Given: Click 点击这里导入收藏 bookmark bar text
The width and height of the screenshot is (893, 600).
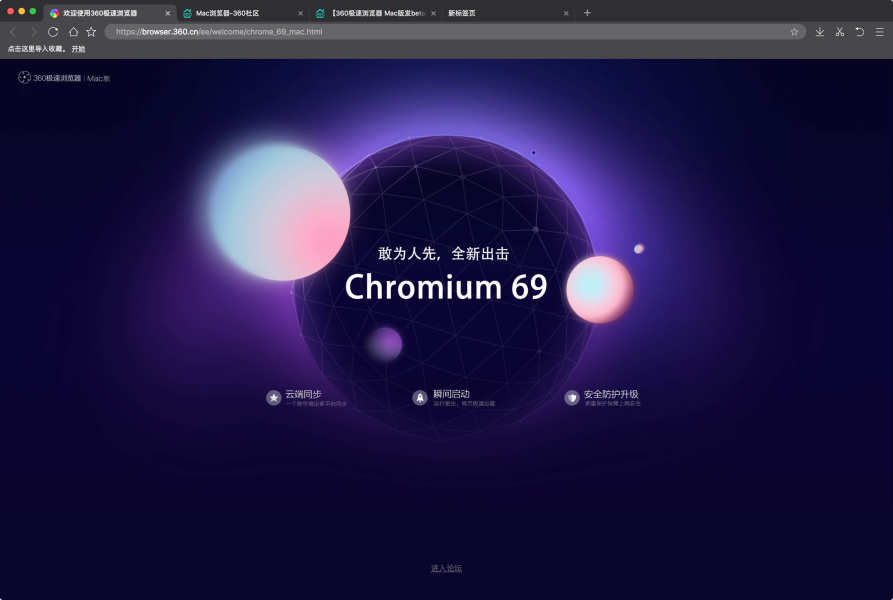Looking at the screenshot, I should click(x=37, y=50).
